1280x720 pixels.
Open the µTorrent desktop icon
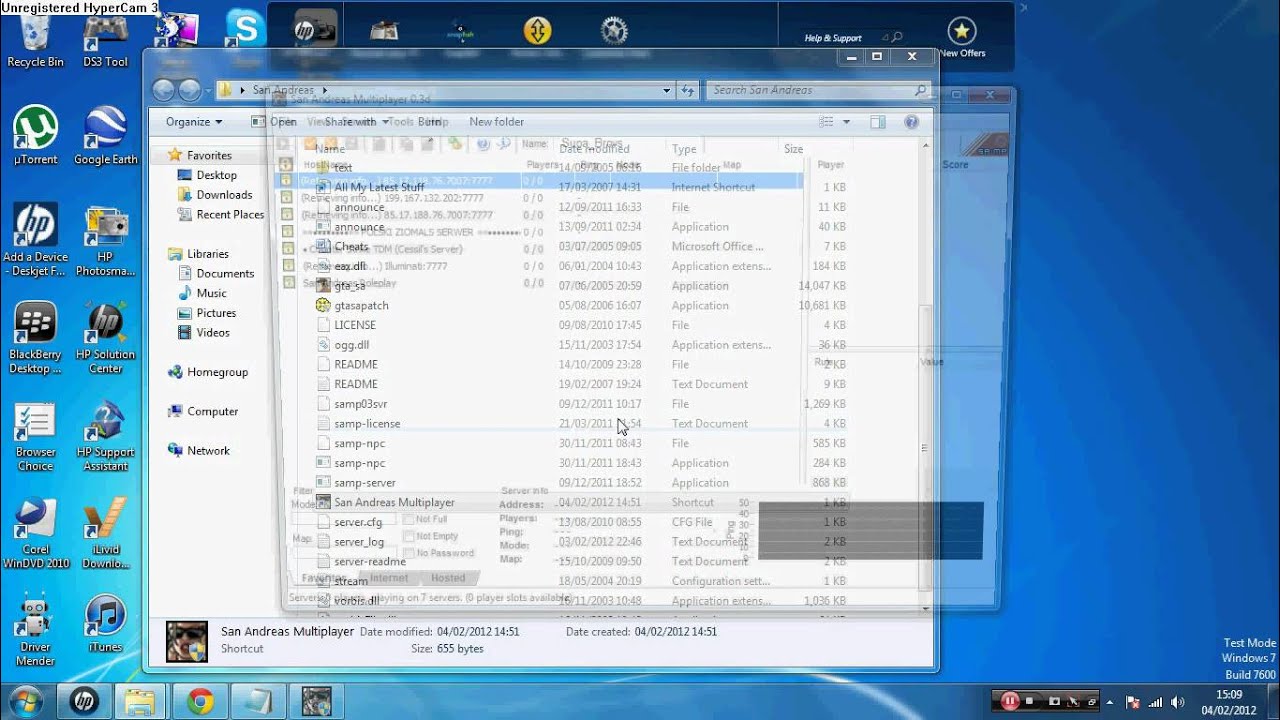pyautogui.click(x=35, y=136)
